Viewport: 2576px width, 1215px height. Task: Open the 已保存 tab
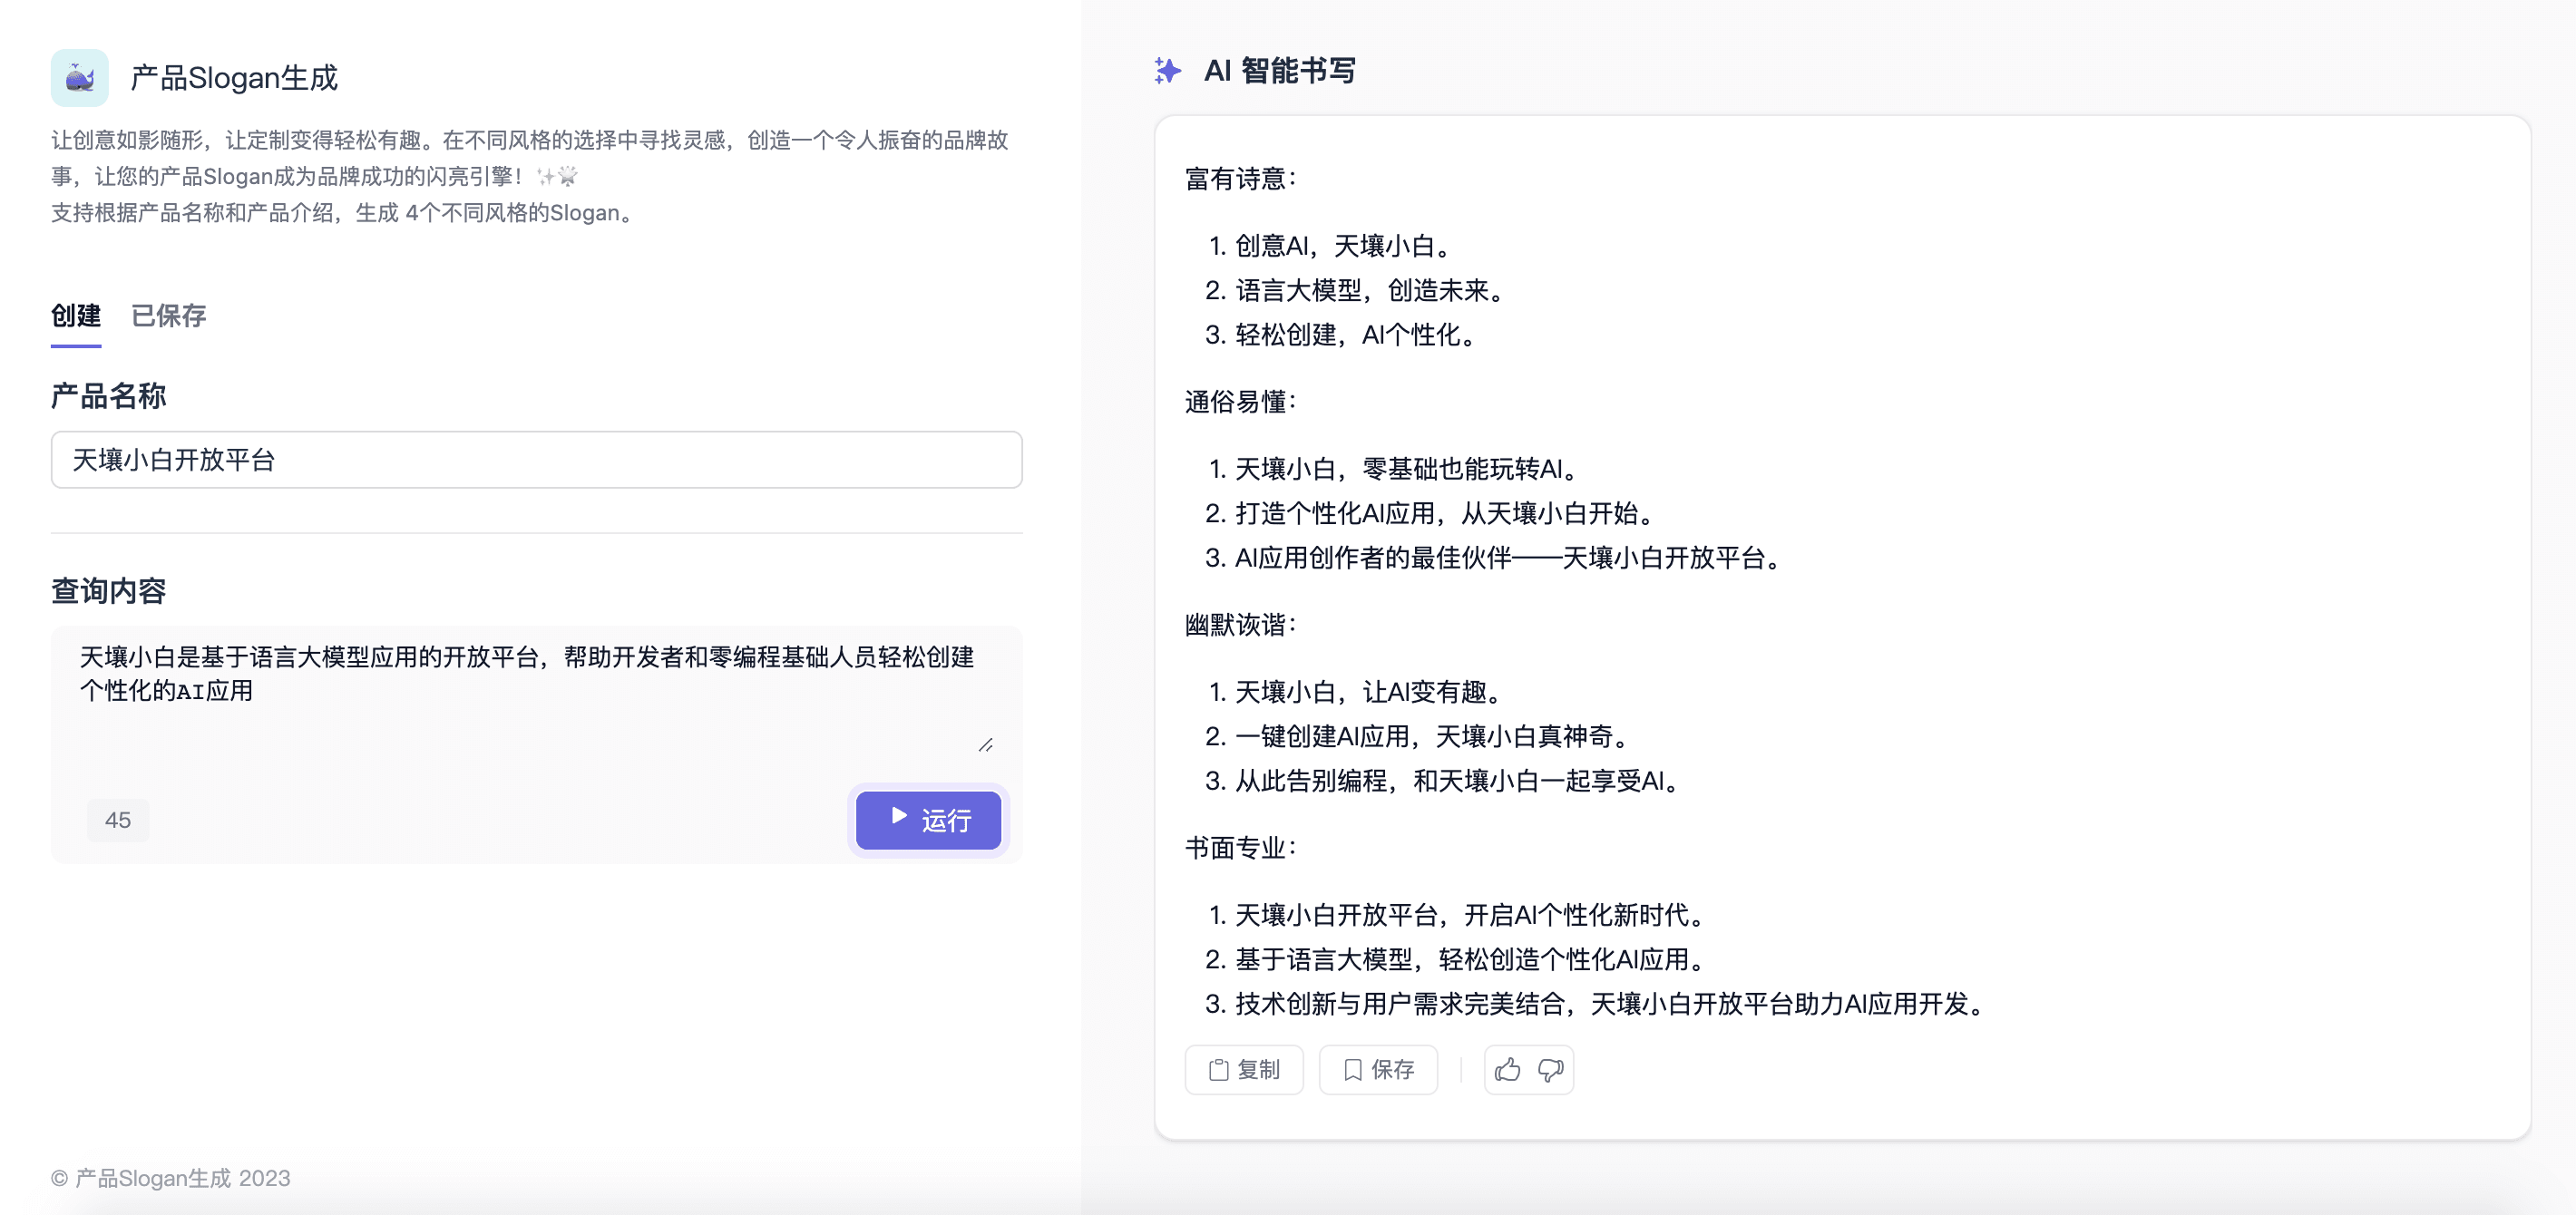click(x=168, y=316)
